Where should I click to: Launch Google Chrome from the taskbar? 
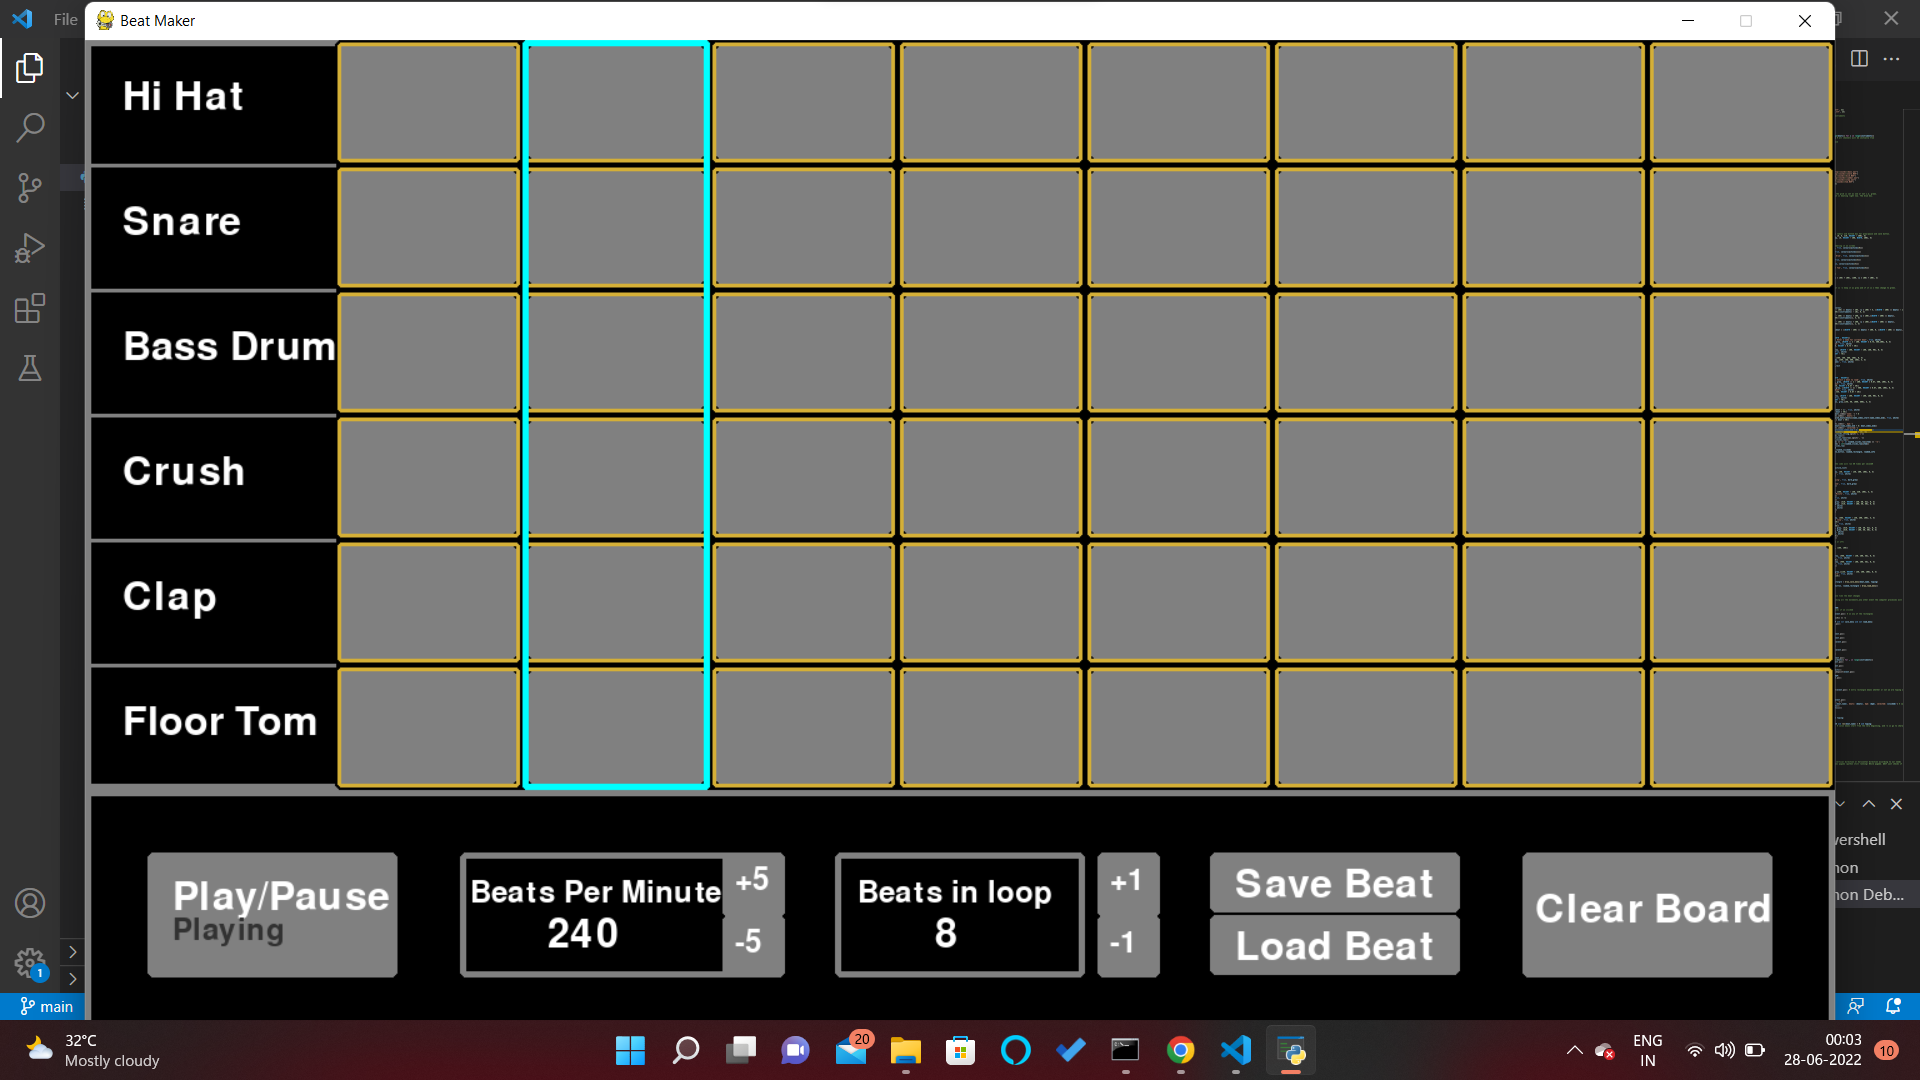[1180, 1051]
